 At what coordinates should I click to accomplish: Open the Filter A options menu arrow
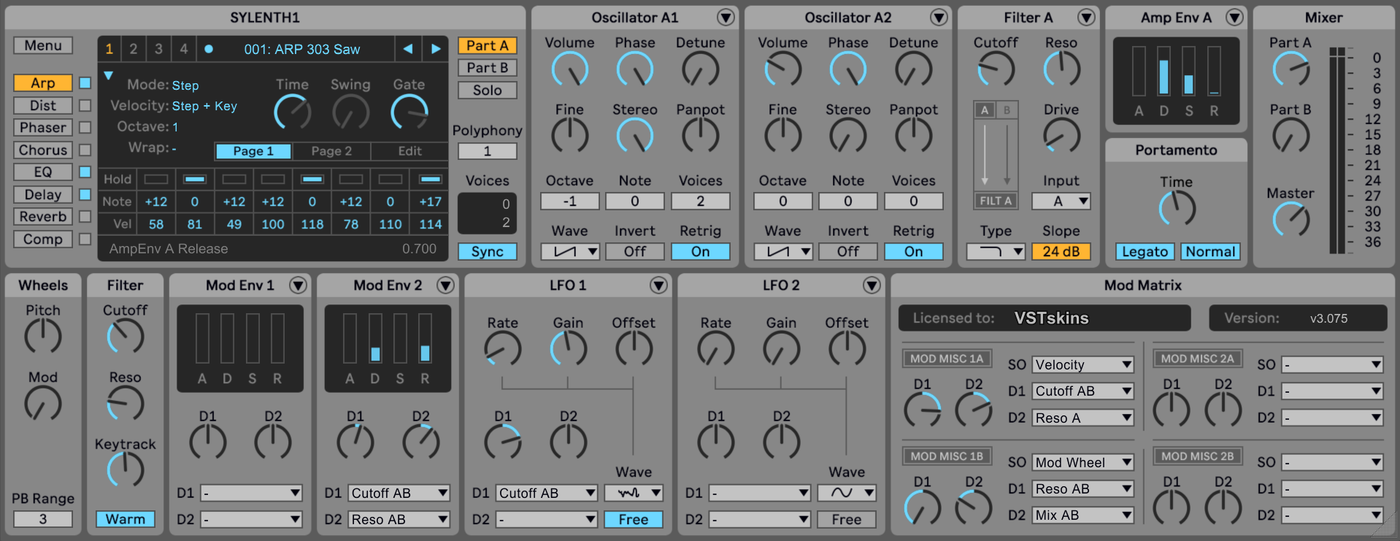(x=1085, y=17)
